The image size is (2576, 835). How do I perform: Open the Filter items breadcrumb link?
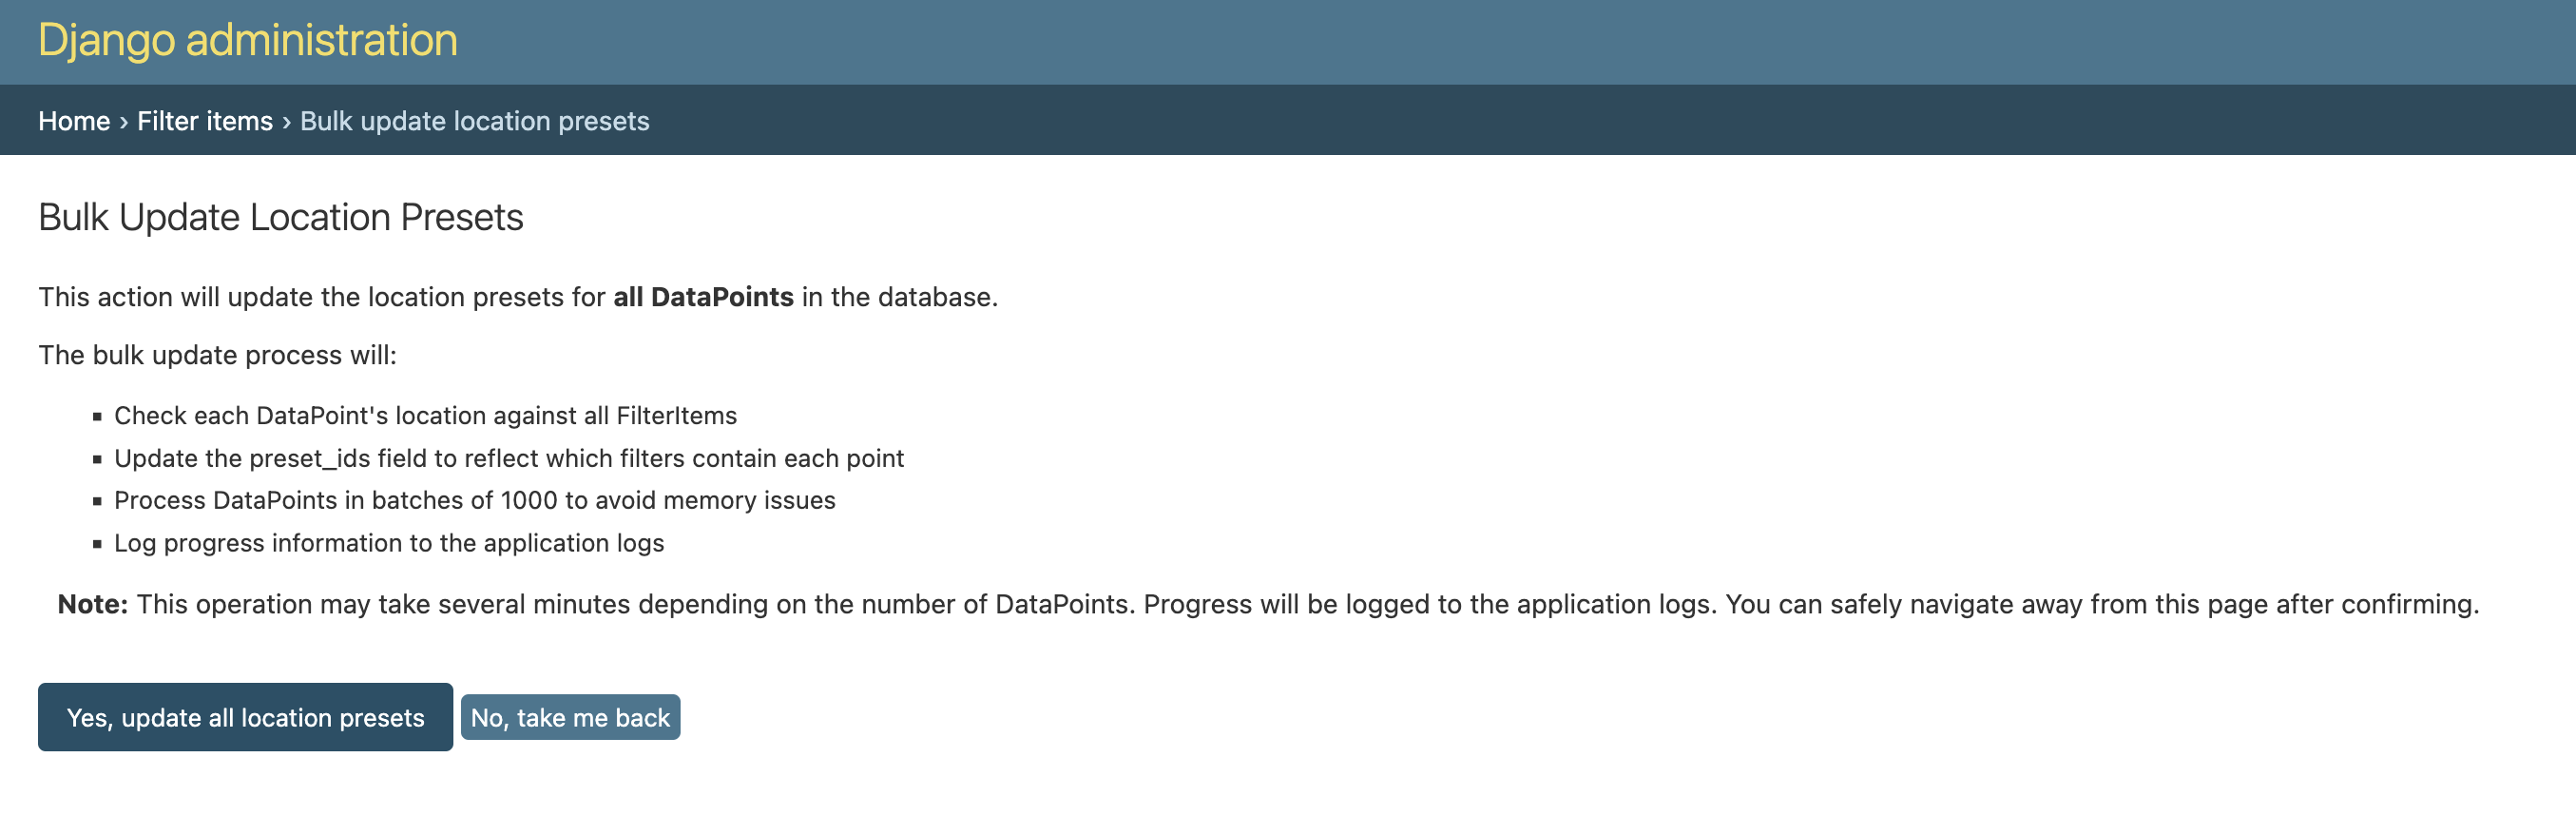pos(204,121)
